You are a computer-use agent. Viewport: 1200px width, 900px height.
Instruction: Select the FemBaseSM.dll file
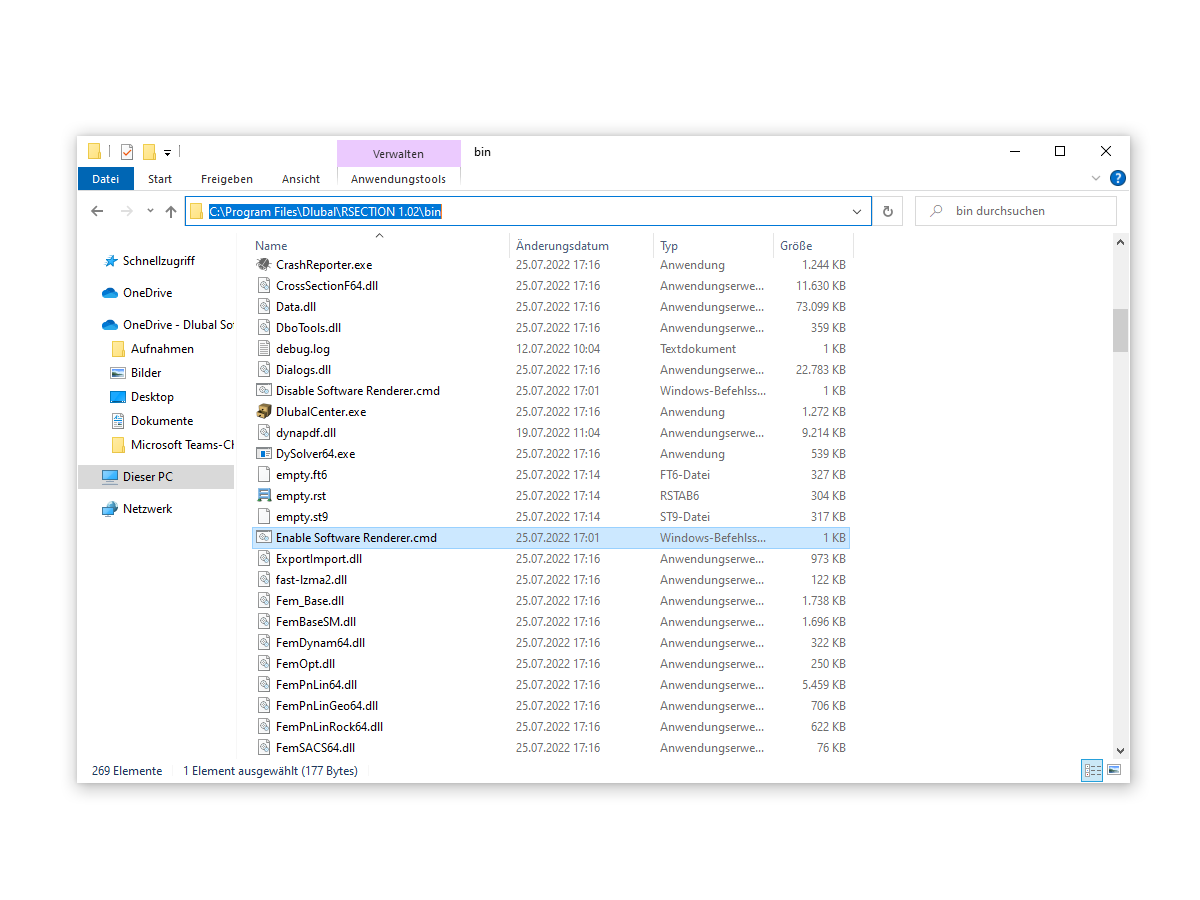click(550, 622)
